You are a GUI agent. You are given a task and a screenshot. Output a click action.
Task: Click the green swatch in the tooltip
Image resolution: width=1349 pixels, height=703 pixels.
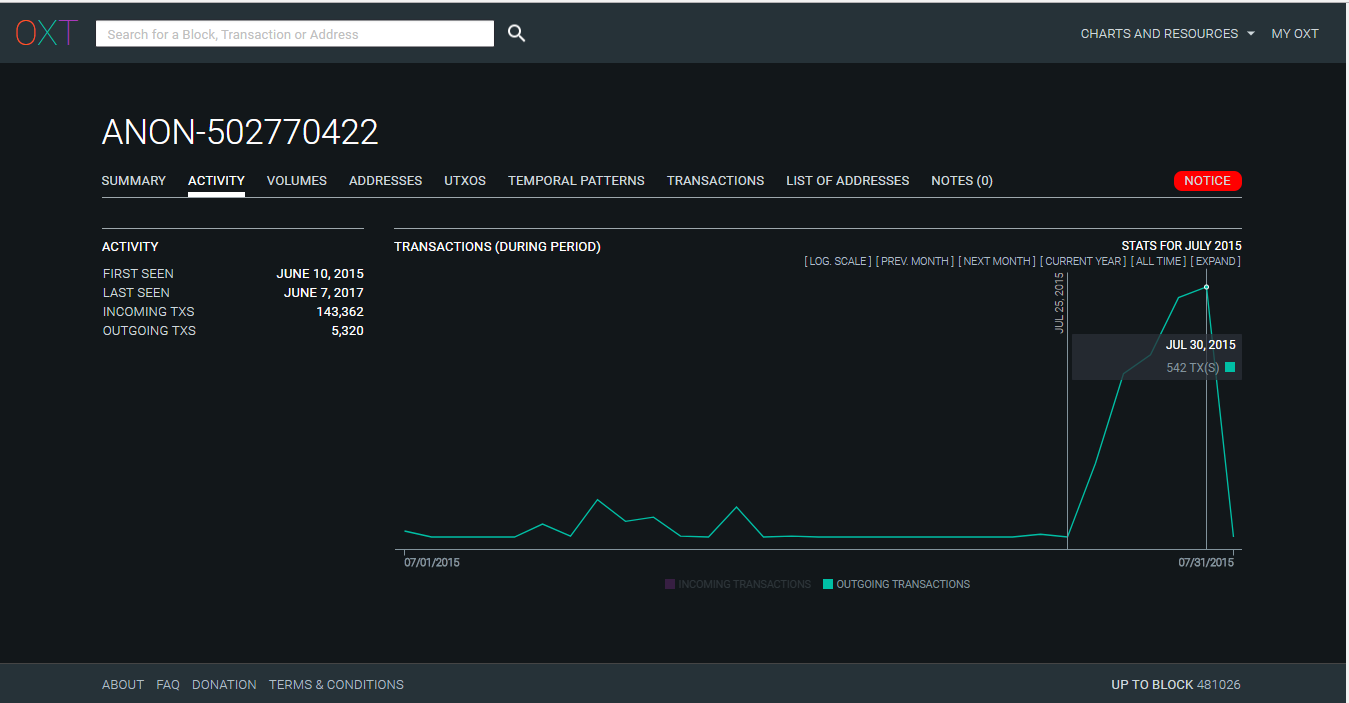click(x=1230, y=368)
